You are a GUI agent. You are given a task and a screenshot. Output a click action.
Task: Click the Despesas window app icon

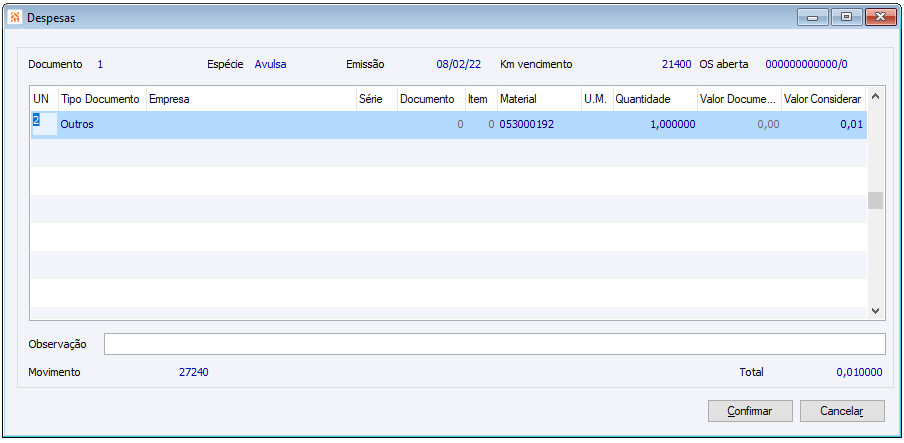[x=16, y=17]
